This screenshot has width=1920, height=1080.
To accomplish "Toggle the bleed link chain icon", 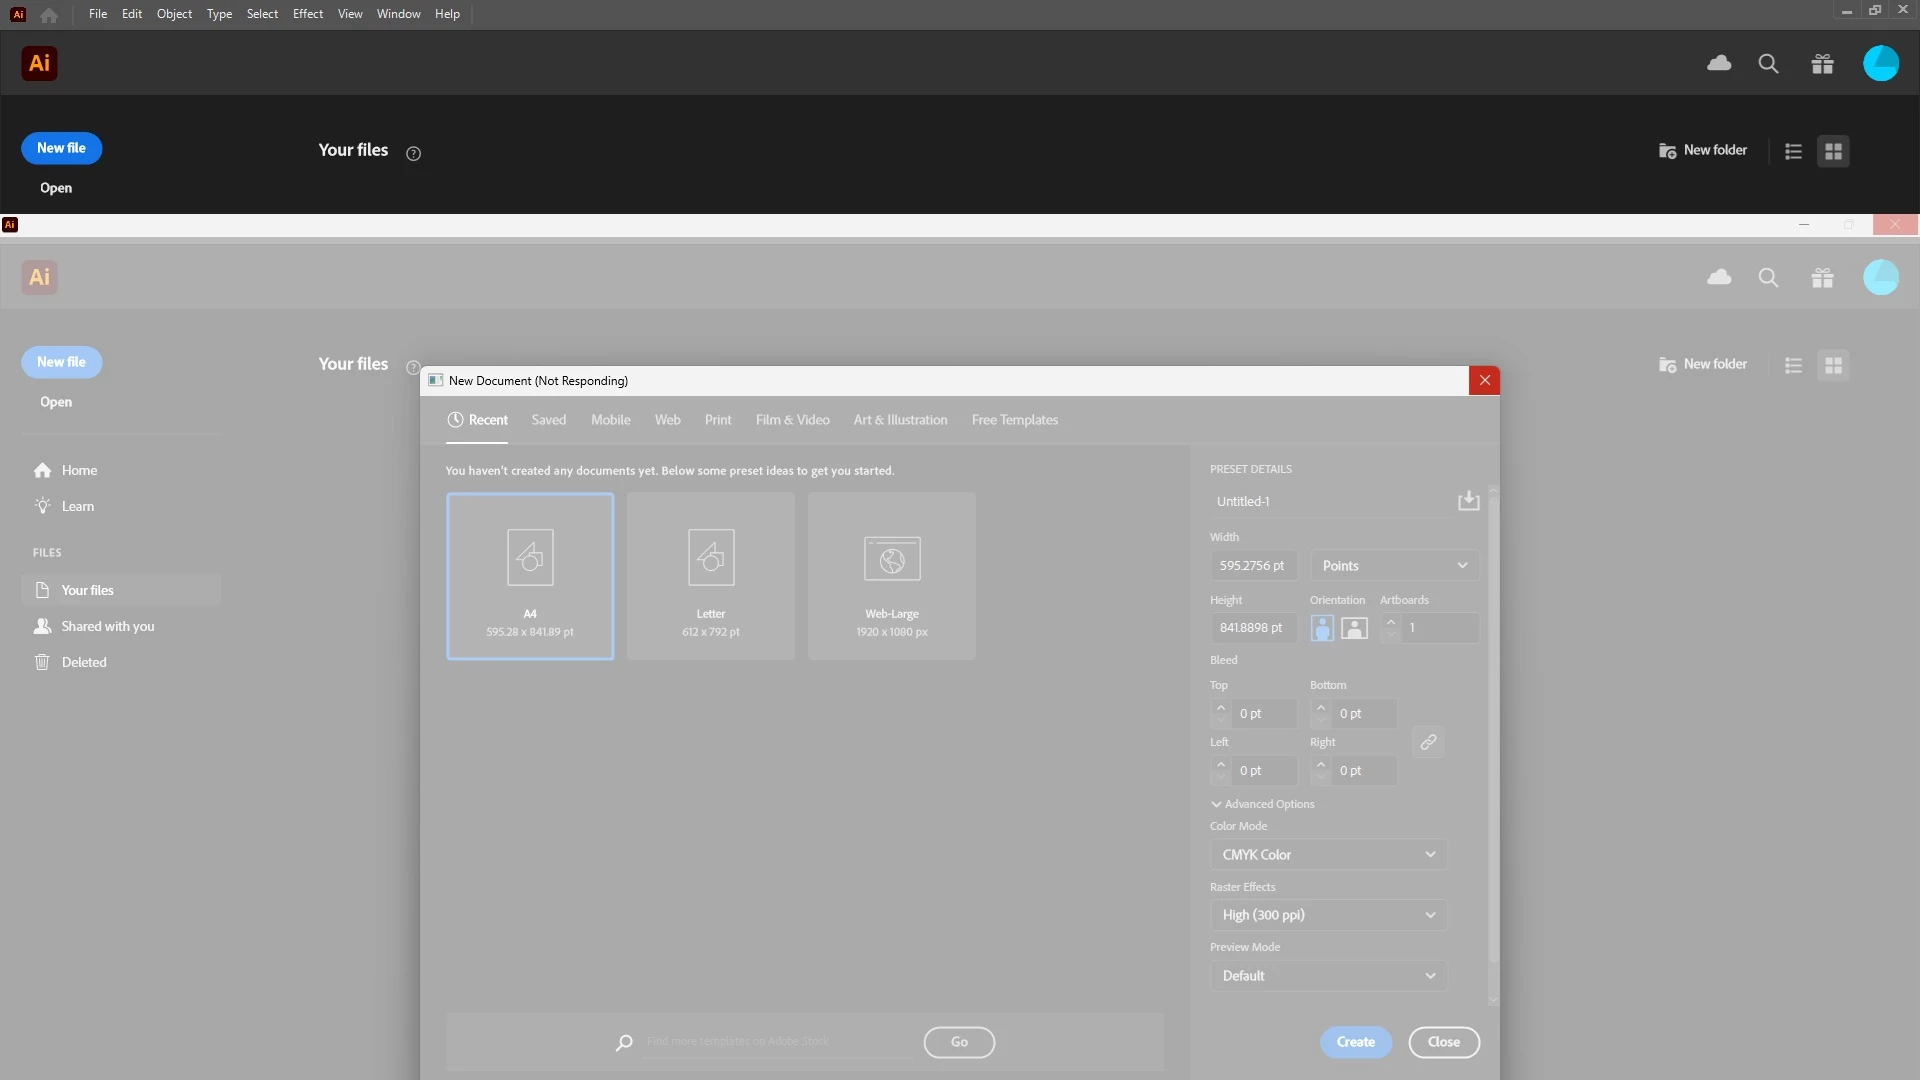I will pos(1428,742).
